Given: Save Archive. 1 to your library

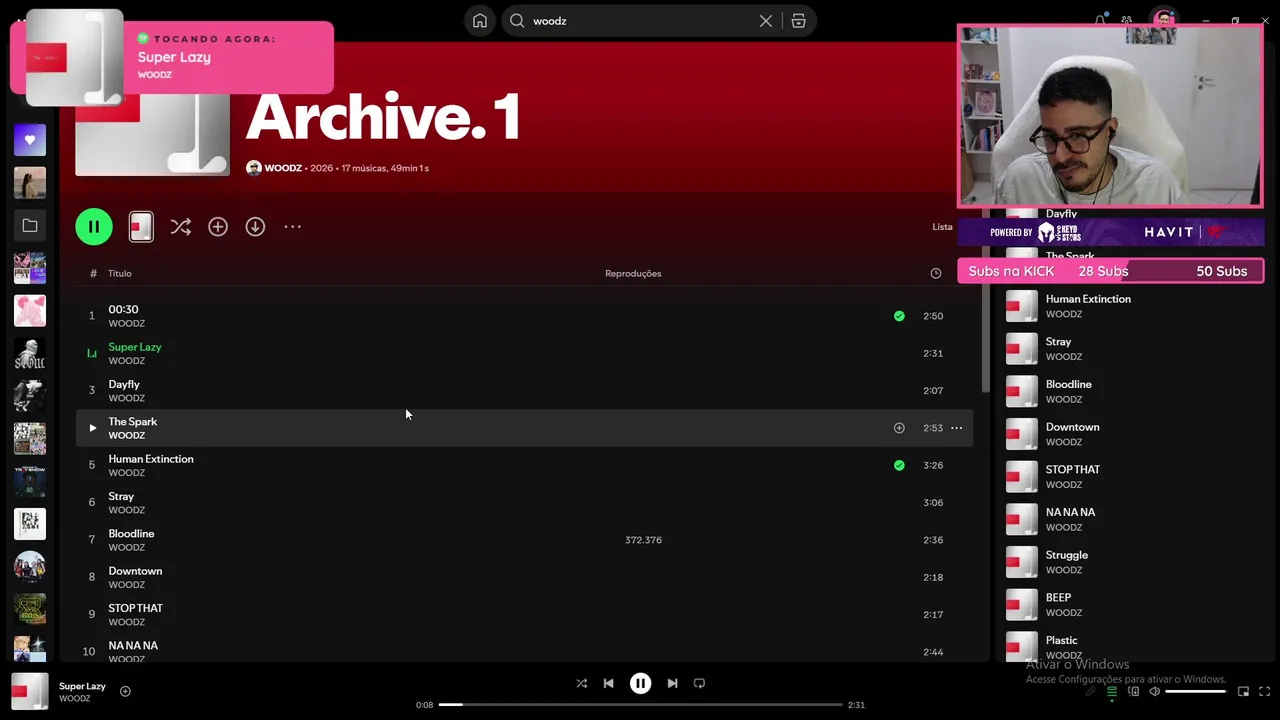Looking at the screenshot, I should pos(218,227).
